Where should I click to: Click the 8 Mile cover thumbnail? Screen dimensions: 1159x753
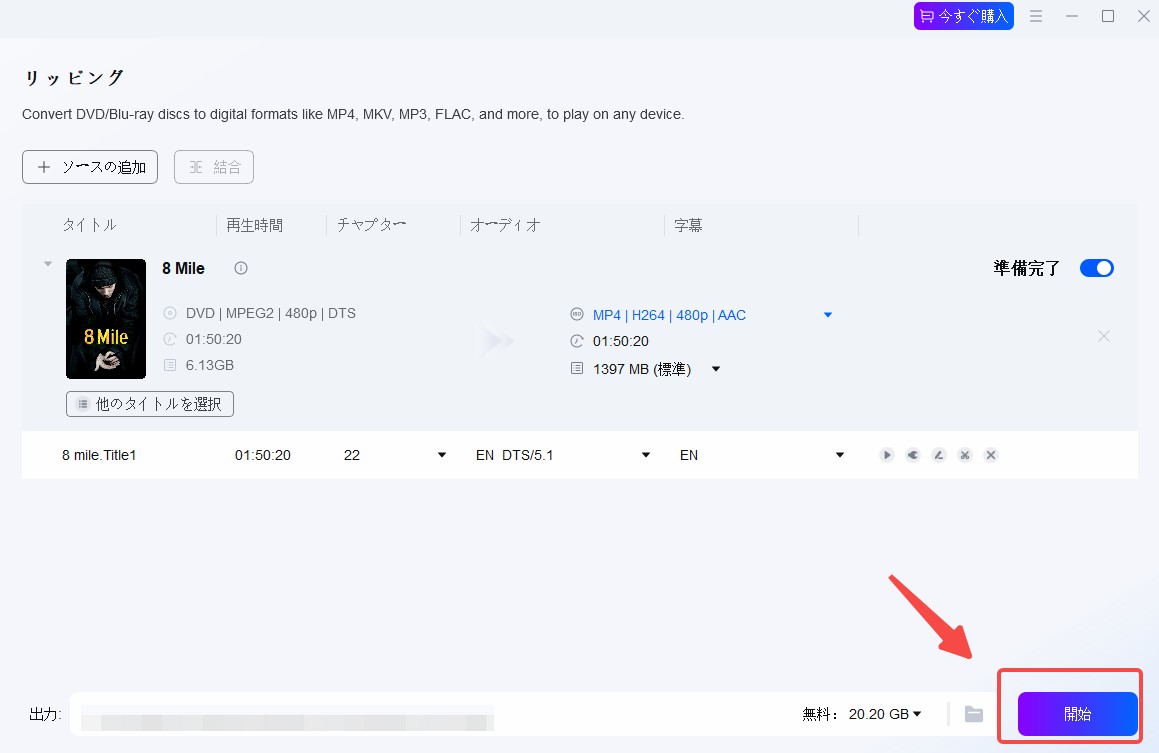coord(106,318)
